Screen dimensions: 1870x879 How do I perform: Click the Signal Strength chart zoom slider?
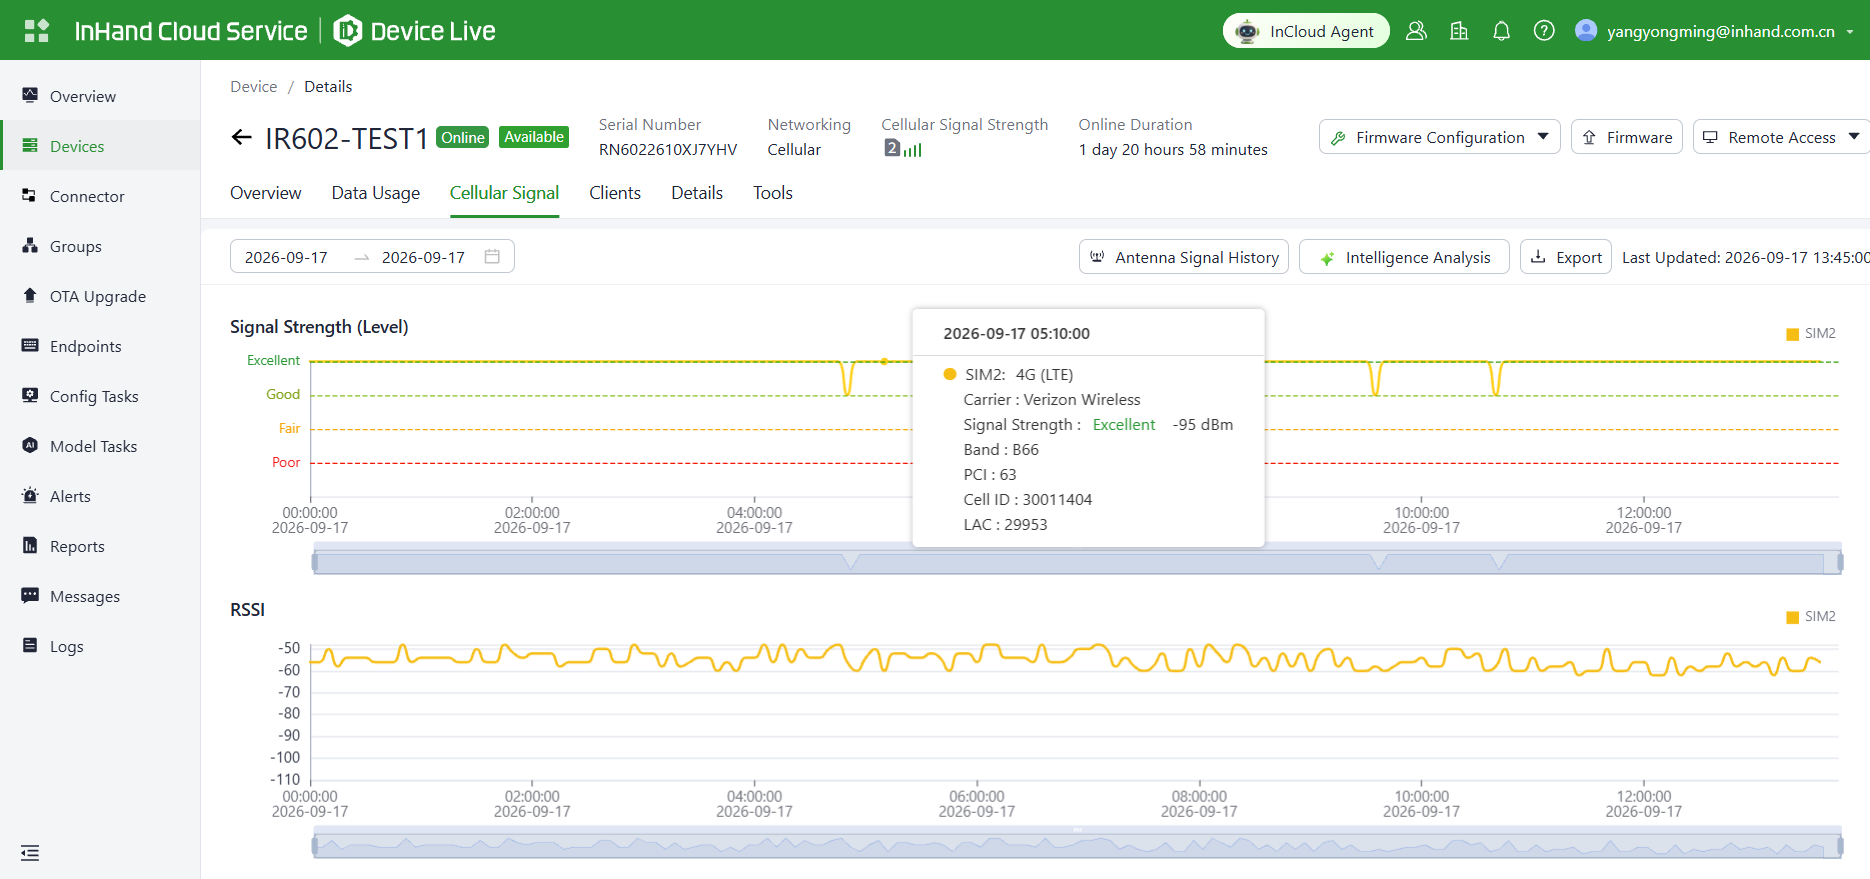(x=1077, y=562)
